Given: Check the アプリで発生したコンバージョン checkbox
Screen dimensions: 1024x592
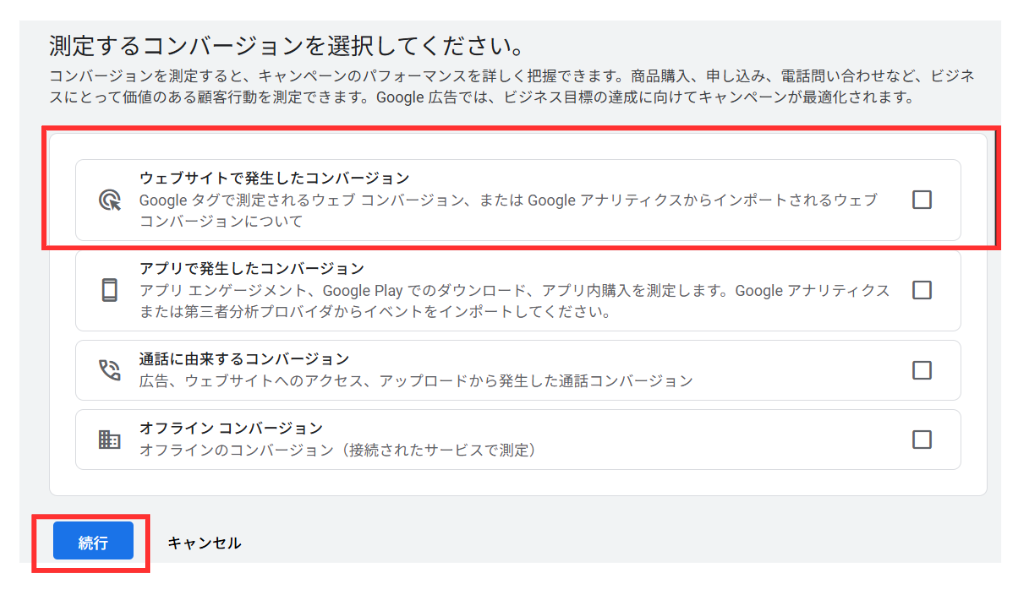Looking at the screenshot, I should [921, 289].
